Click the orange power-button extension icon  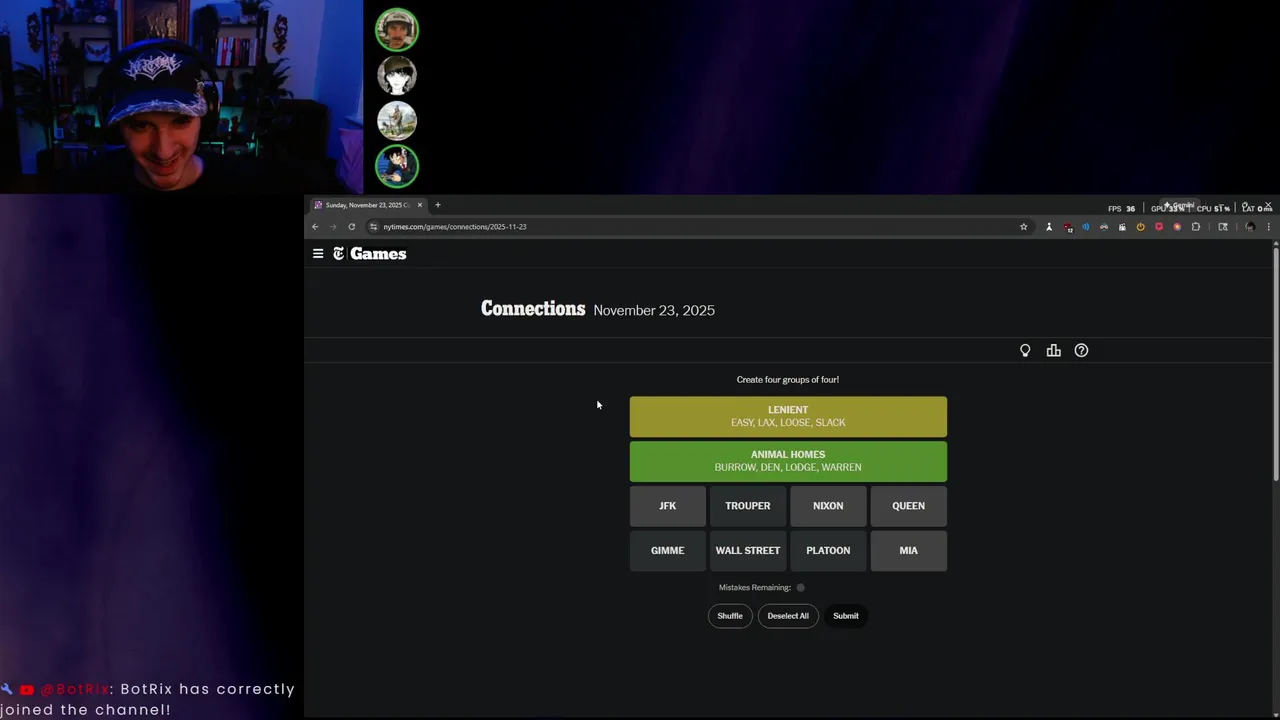(1141, 227)
